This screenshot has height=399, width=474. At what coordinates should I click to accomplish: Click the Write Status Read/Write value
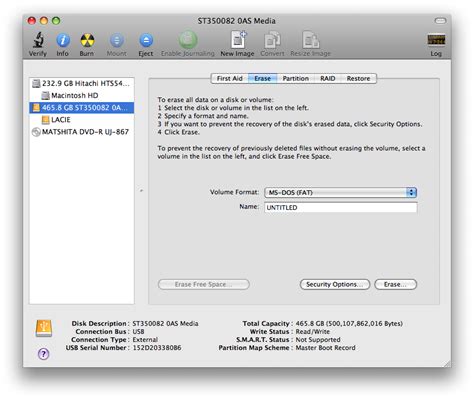[313, 332]
